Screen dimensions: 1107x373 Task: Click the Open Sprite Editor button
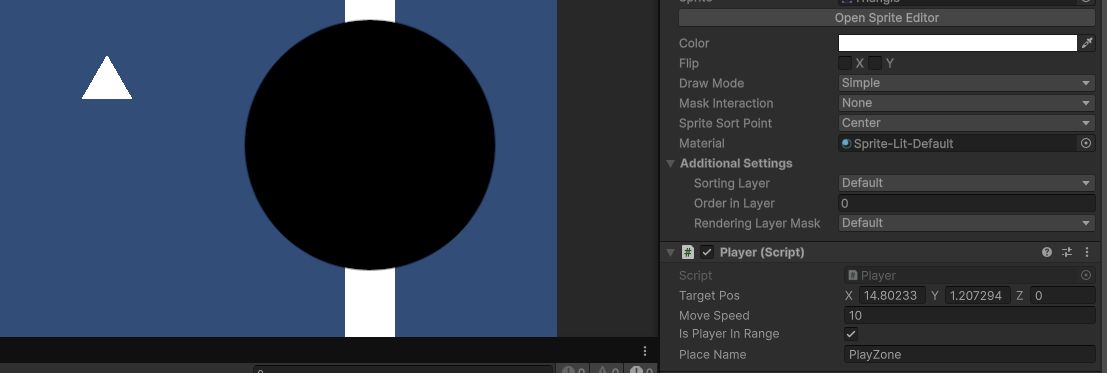coord(887,18)
